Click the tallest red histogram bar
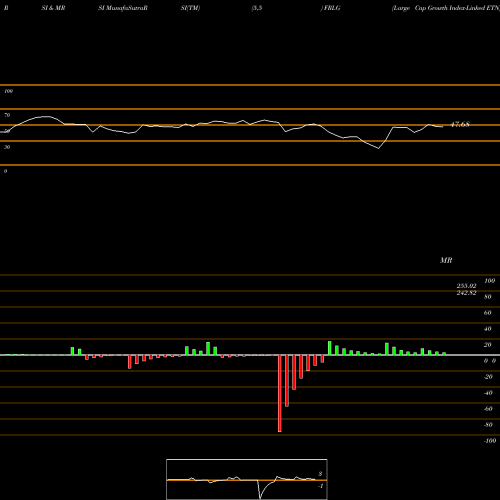The width and height of the screenshot is (500, 500). 280,393
